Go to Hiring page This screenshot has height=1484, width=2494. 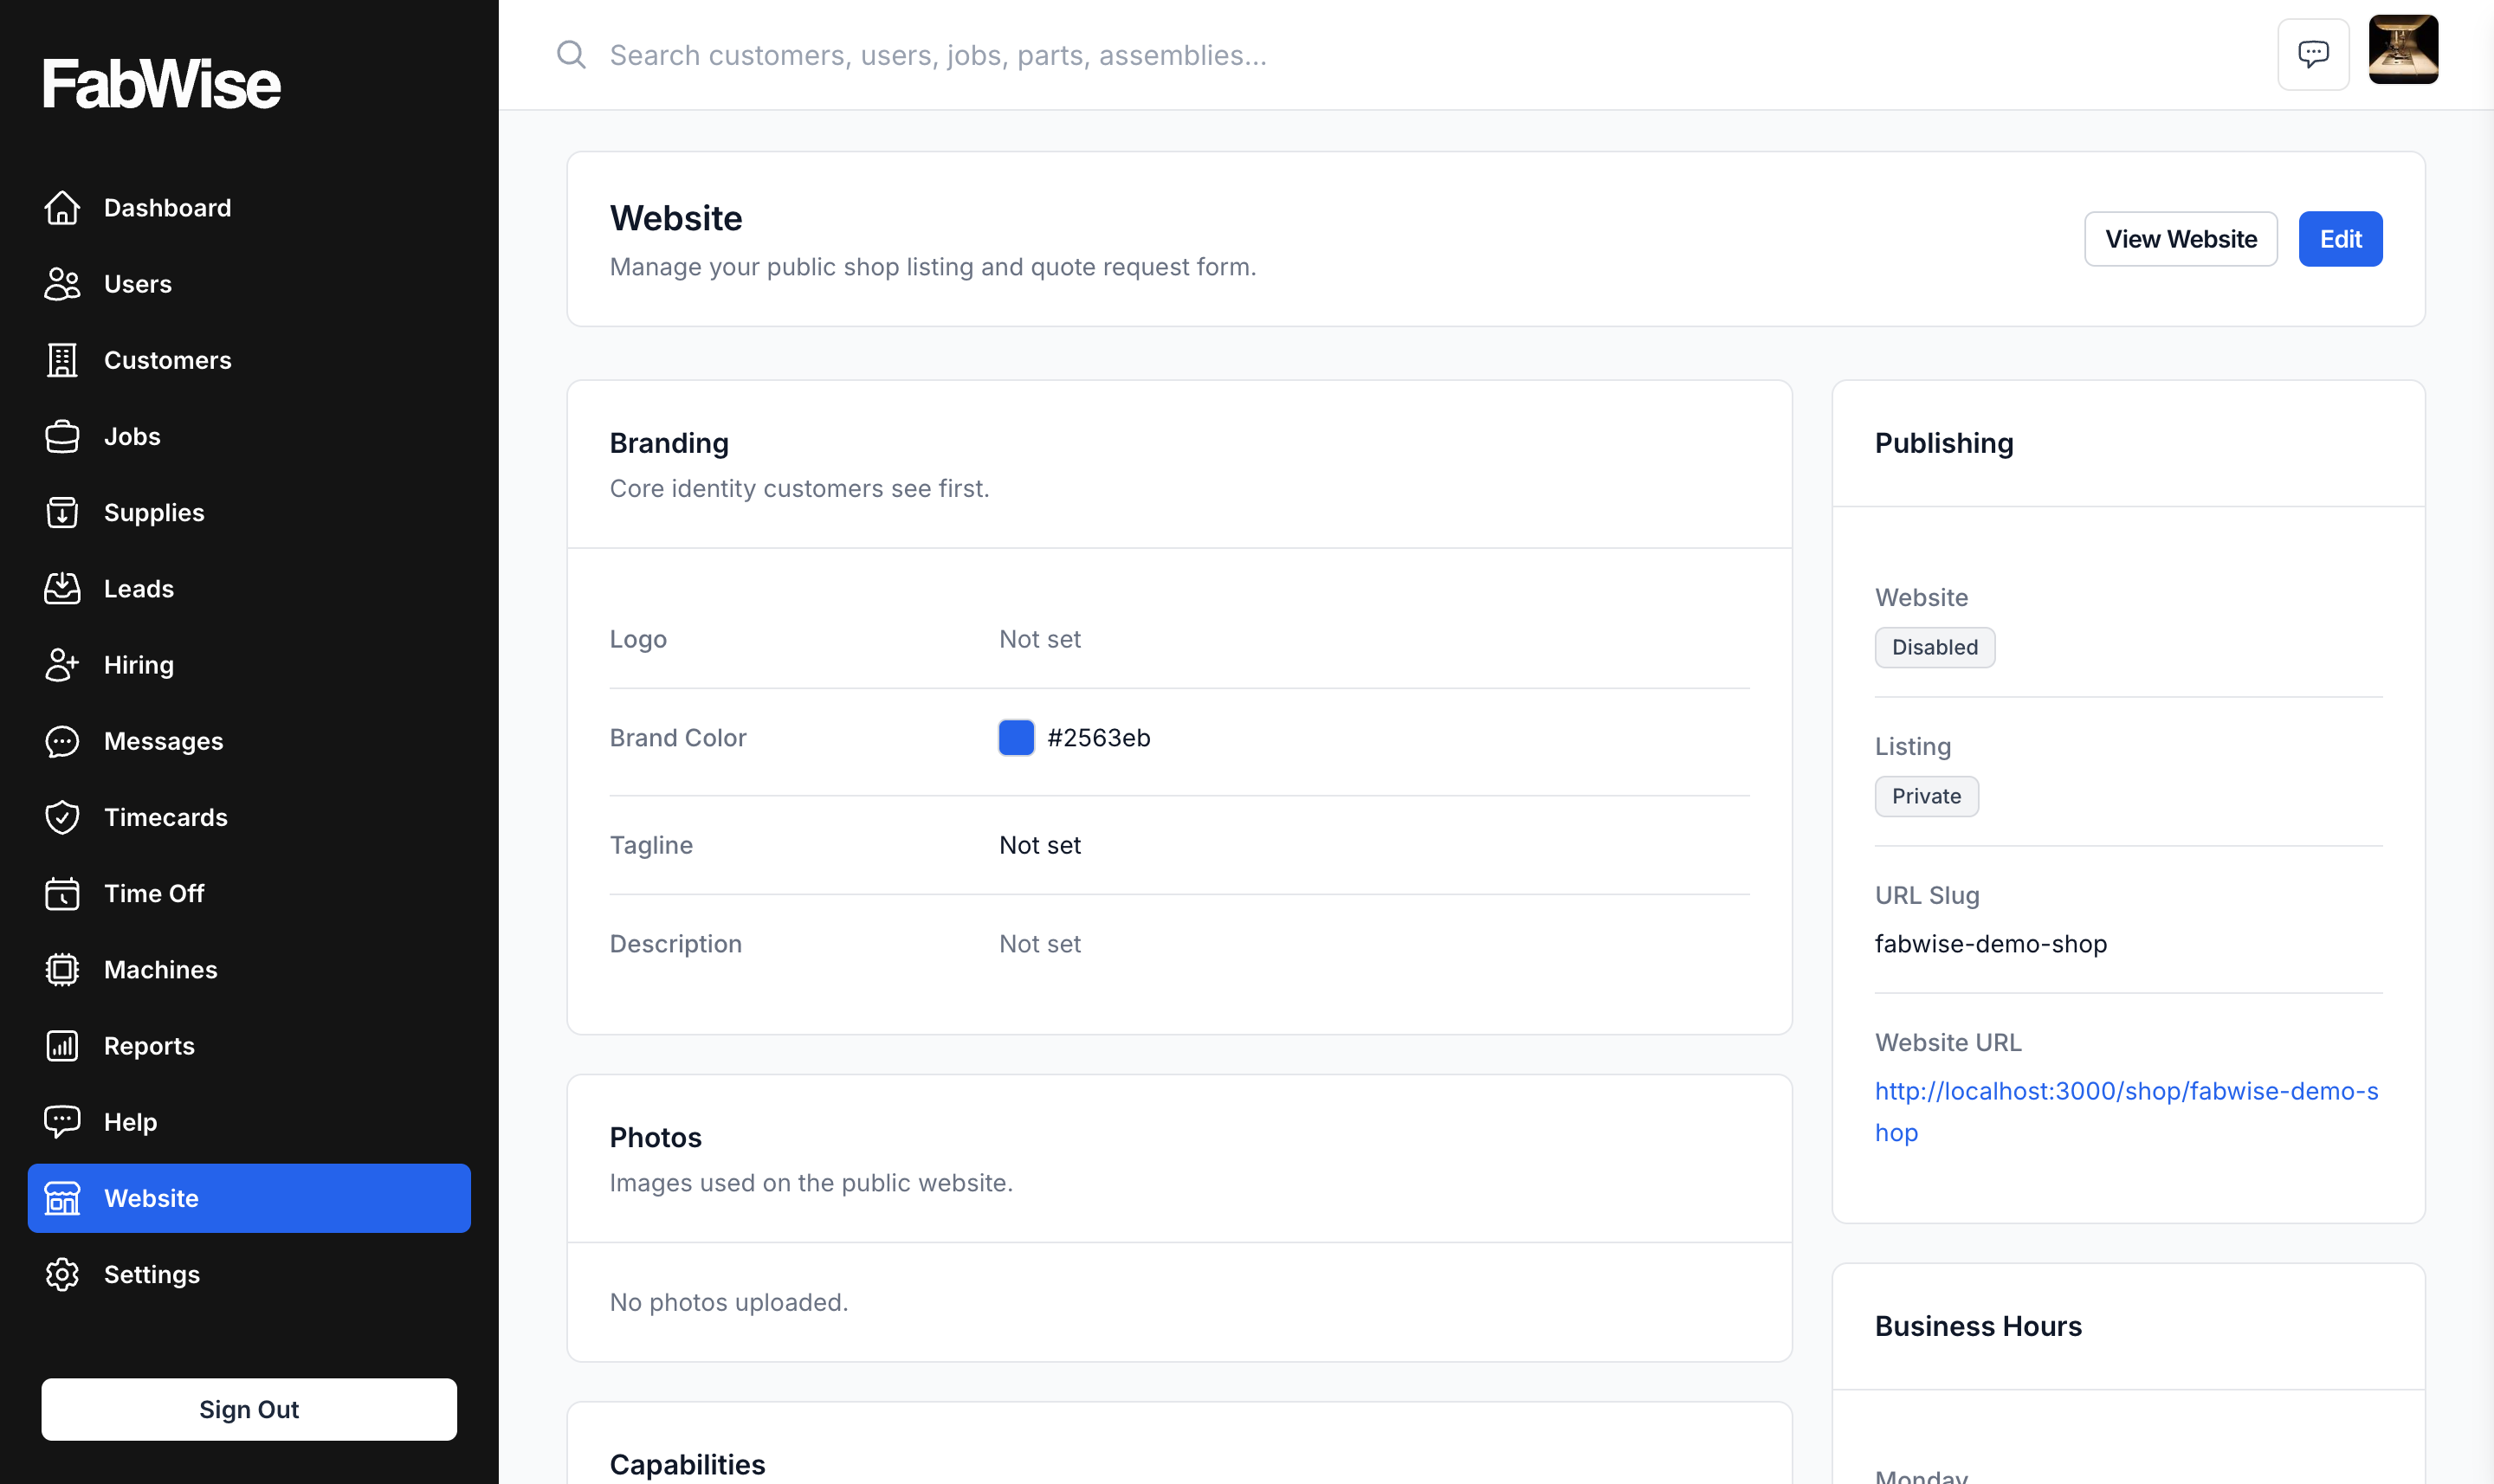point(249,665)
